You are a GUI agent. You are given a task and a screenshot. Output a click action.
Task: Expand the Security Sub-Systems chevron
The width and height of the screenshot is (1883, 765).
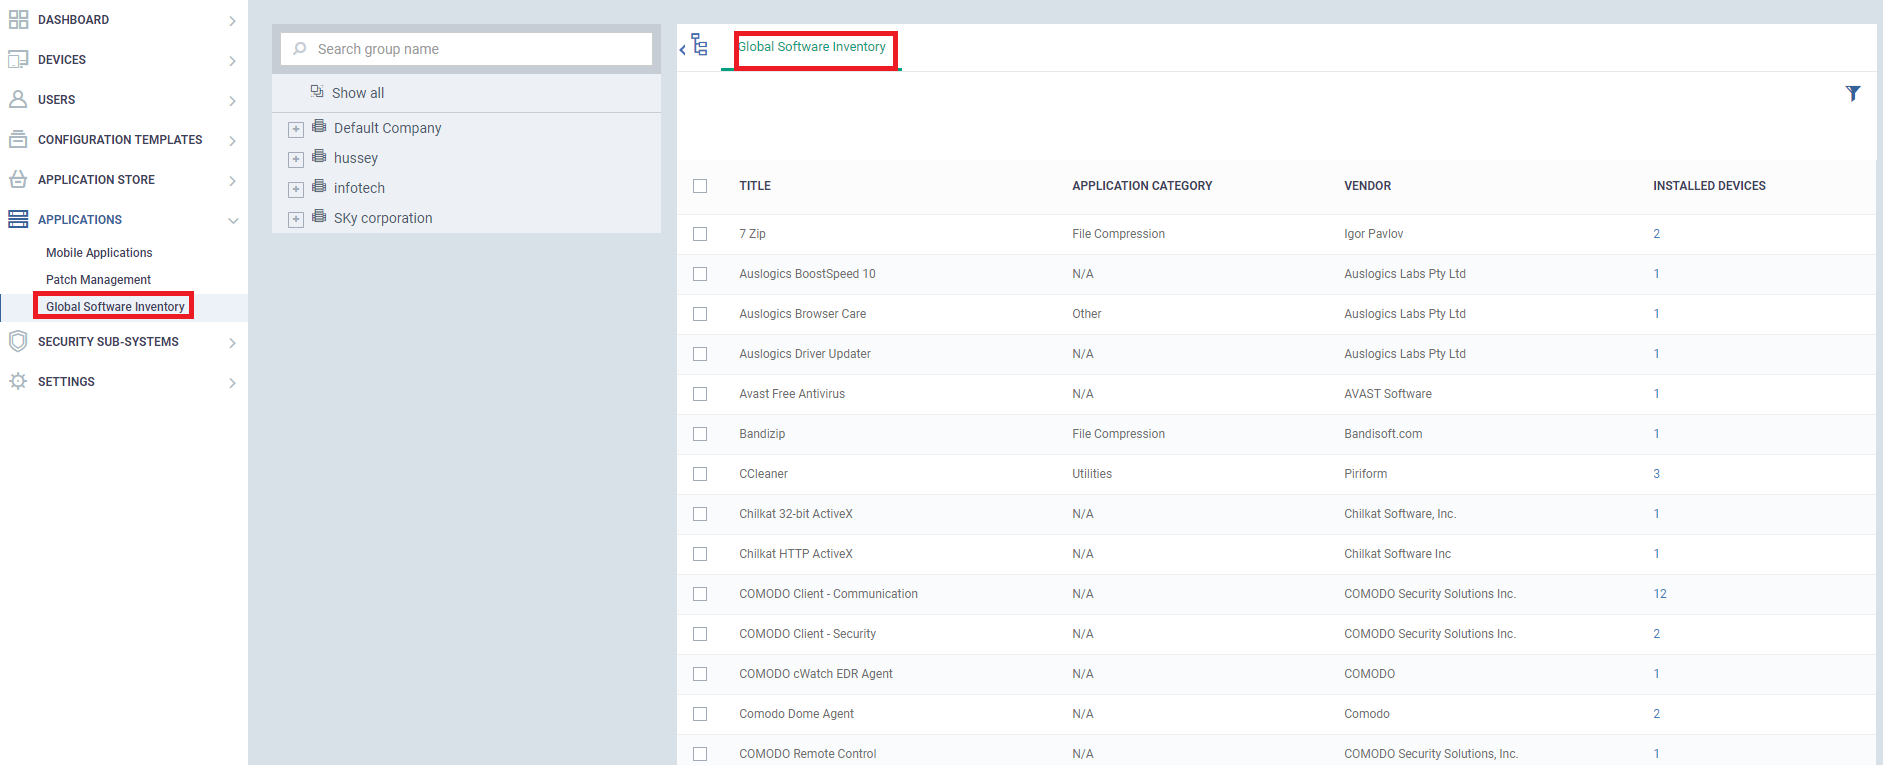[232, 343]
